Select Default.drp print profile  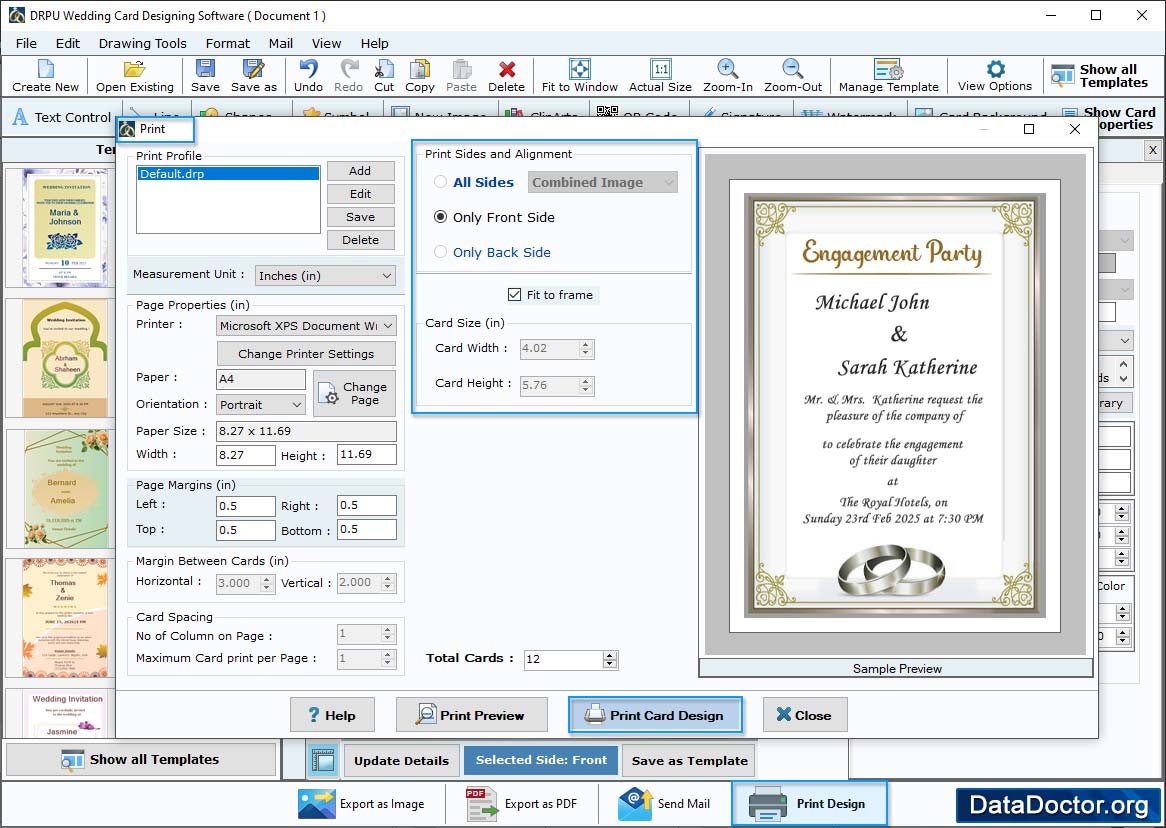pos(228,174)
